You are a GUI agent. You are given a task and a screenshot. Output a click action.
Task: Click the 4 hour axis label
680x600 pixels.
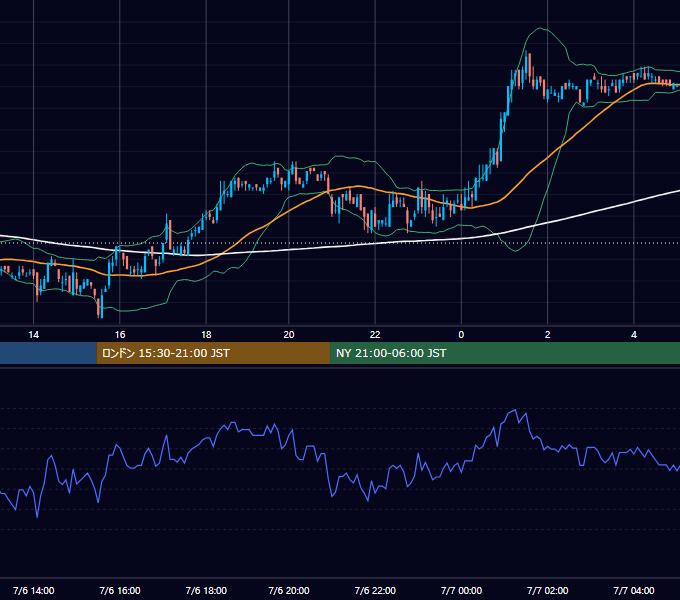tap(634, 335)
